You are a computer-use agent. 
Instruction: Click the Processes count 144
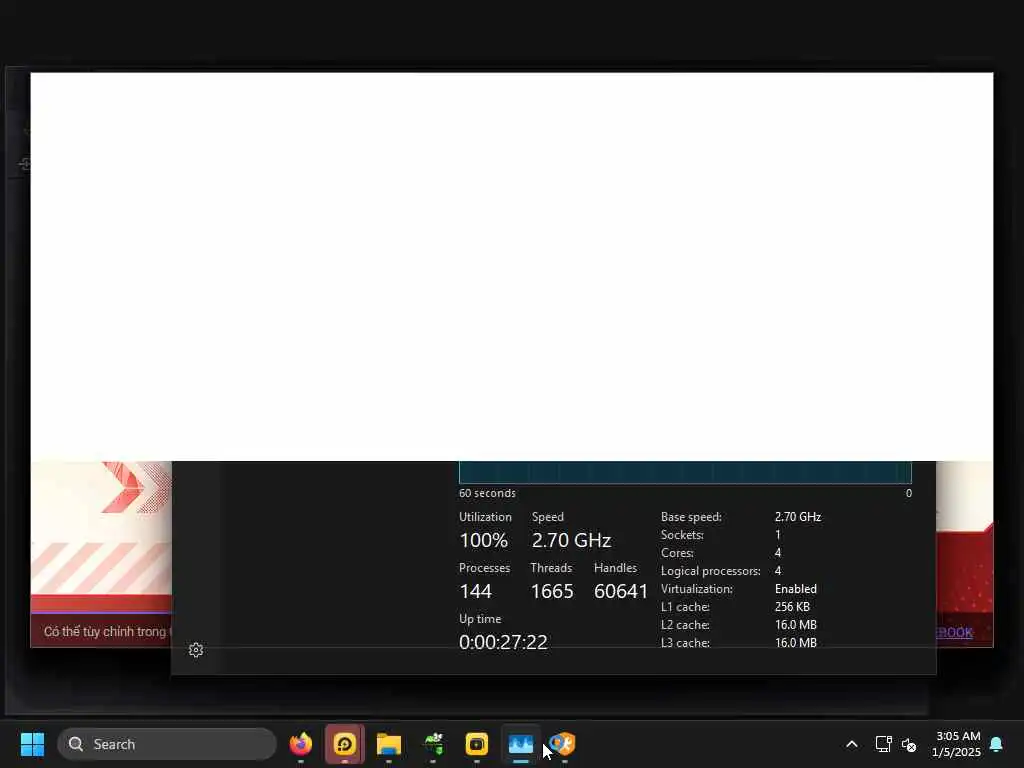point(475,591)
